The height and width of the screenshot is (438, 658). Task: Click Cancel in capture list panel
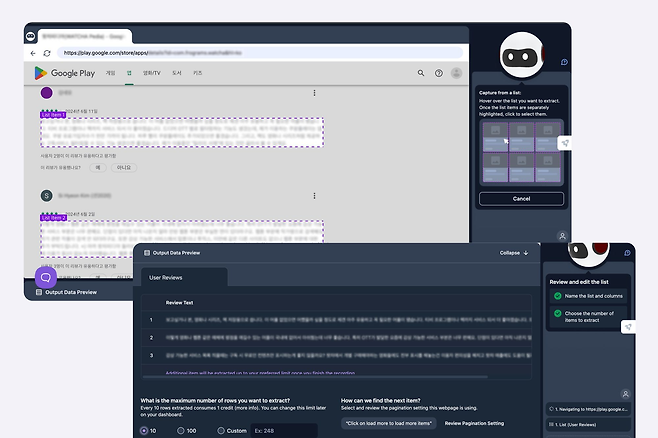coord(520,199)
